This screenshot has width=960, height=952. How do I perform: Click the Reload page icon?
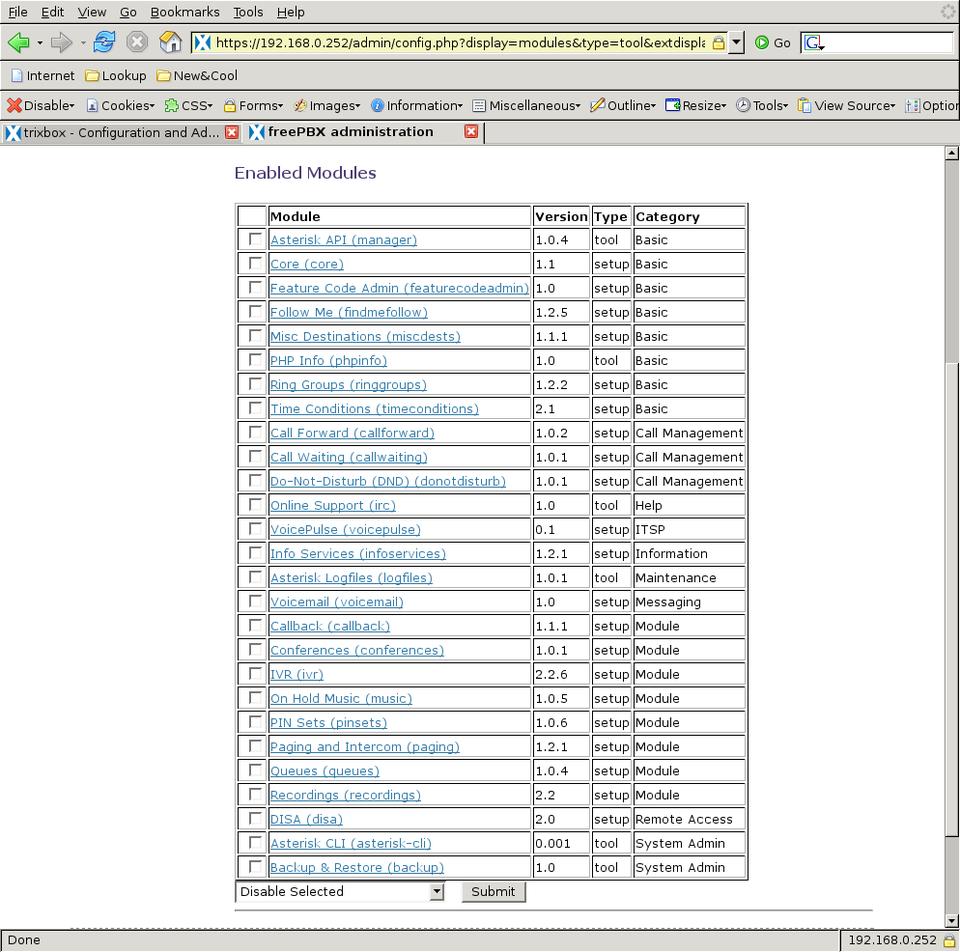[104, 42]
